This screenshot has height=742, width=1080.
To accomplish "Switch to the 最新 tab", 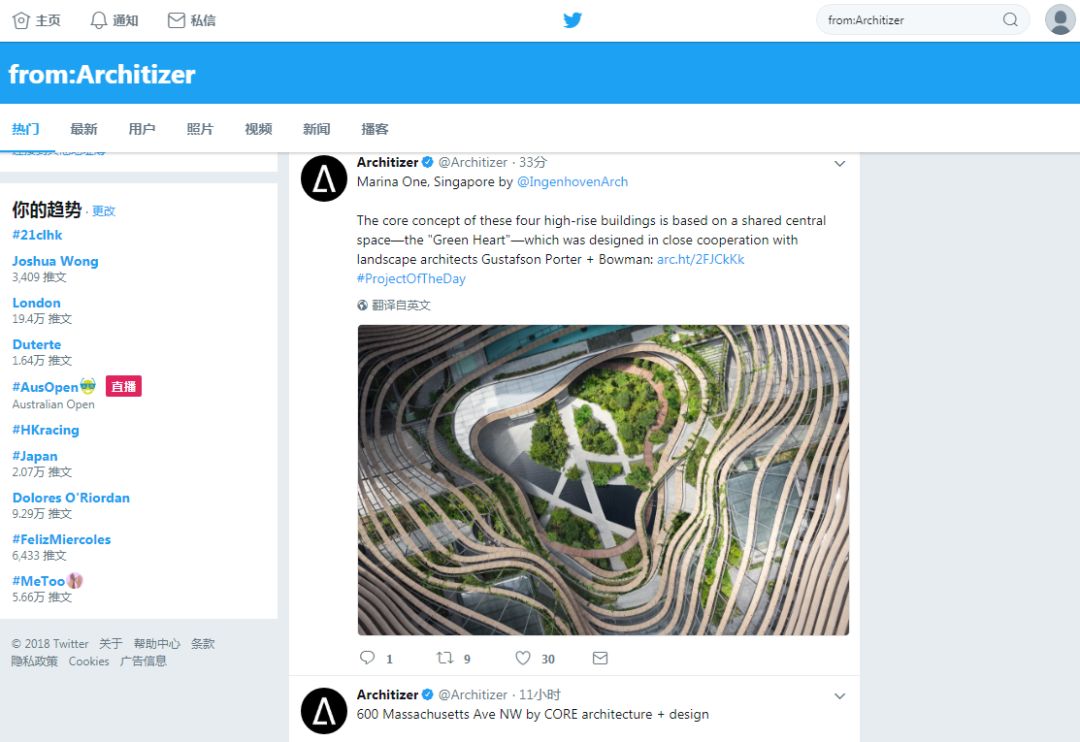I will 84,129.
